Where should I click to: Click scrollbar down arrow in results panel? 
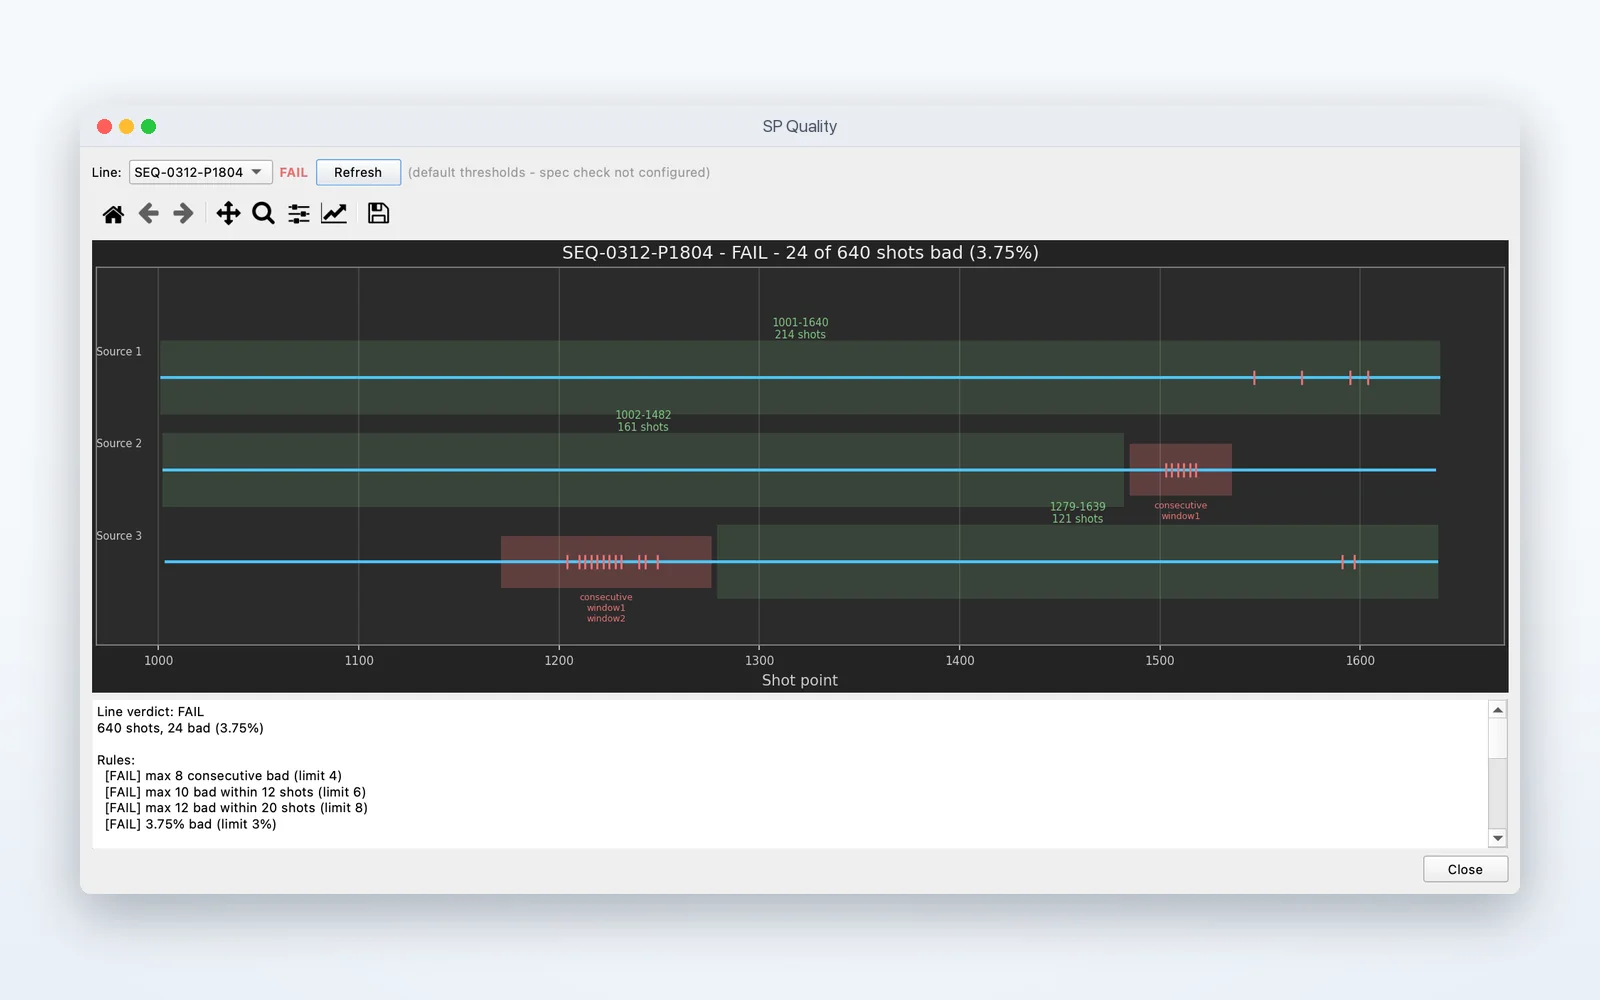pos(1497,839)
